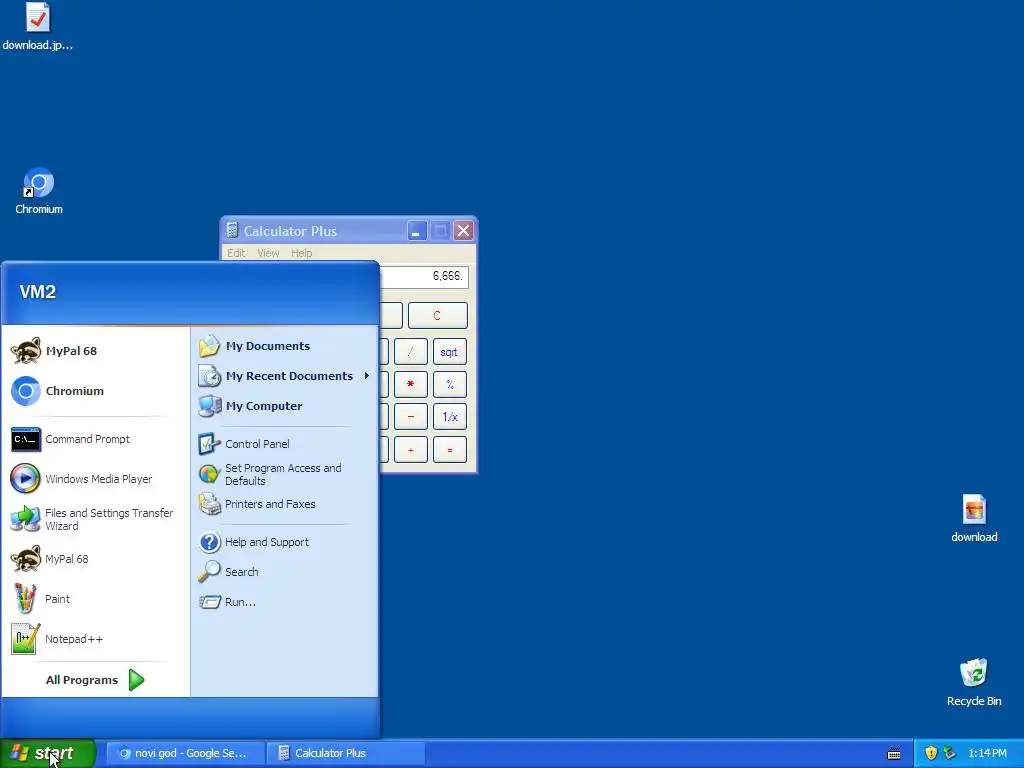Expand All Programs list

point(95,680)
